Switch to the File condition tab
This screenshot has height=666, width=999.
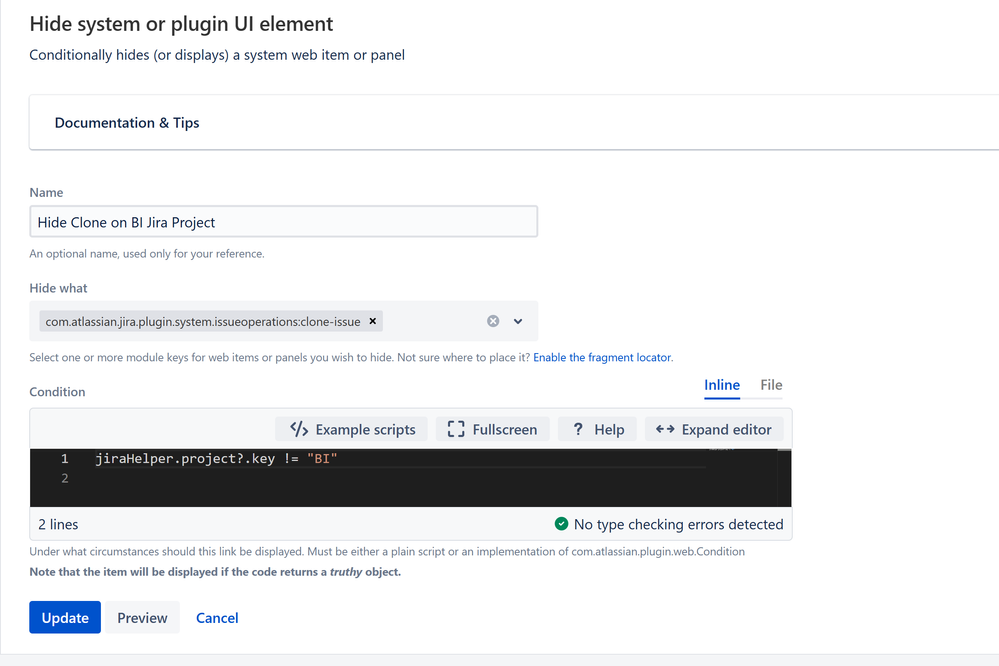pos(771,385)
